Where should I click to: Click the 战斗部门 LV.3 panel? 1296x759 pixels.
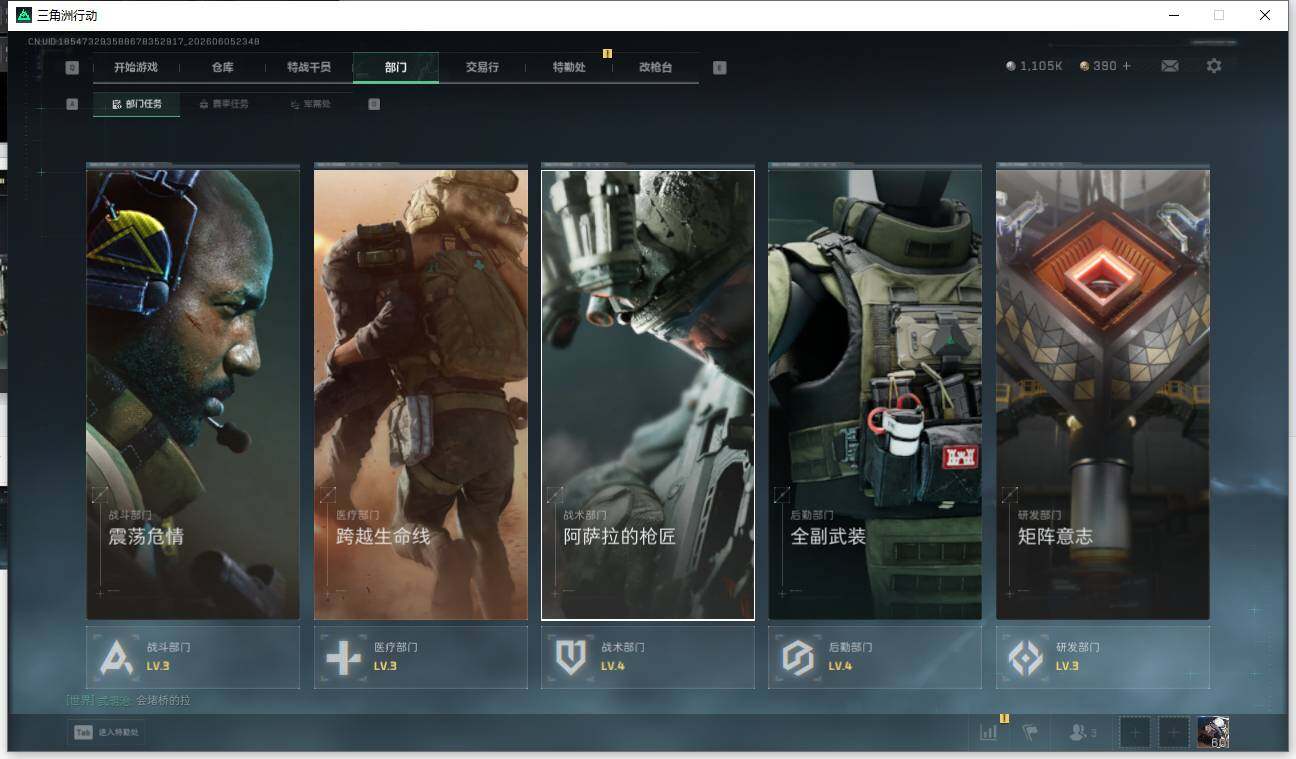click(193, 657)
